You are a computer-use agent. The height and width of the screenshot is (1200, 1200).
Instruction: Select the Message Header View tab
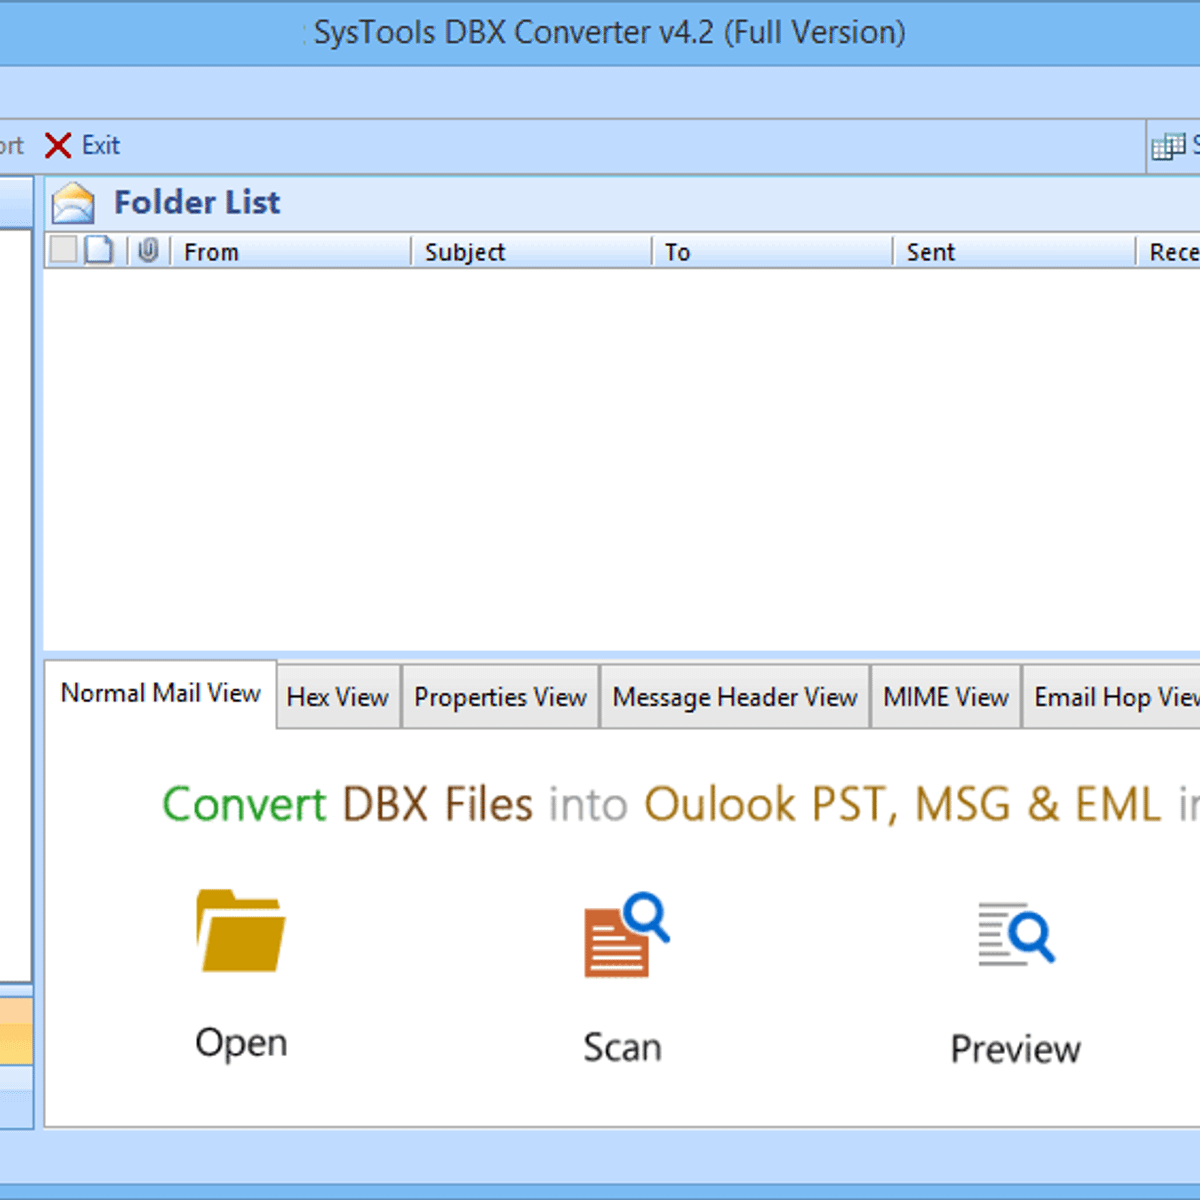[735, 697]
